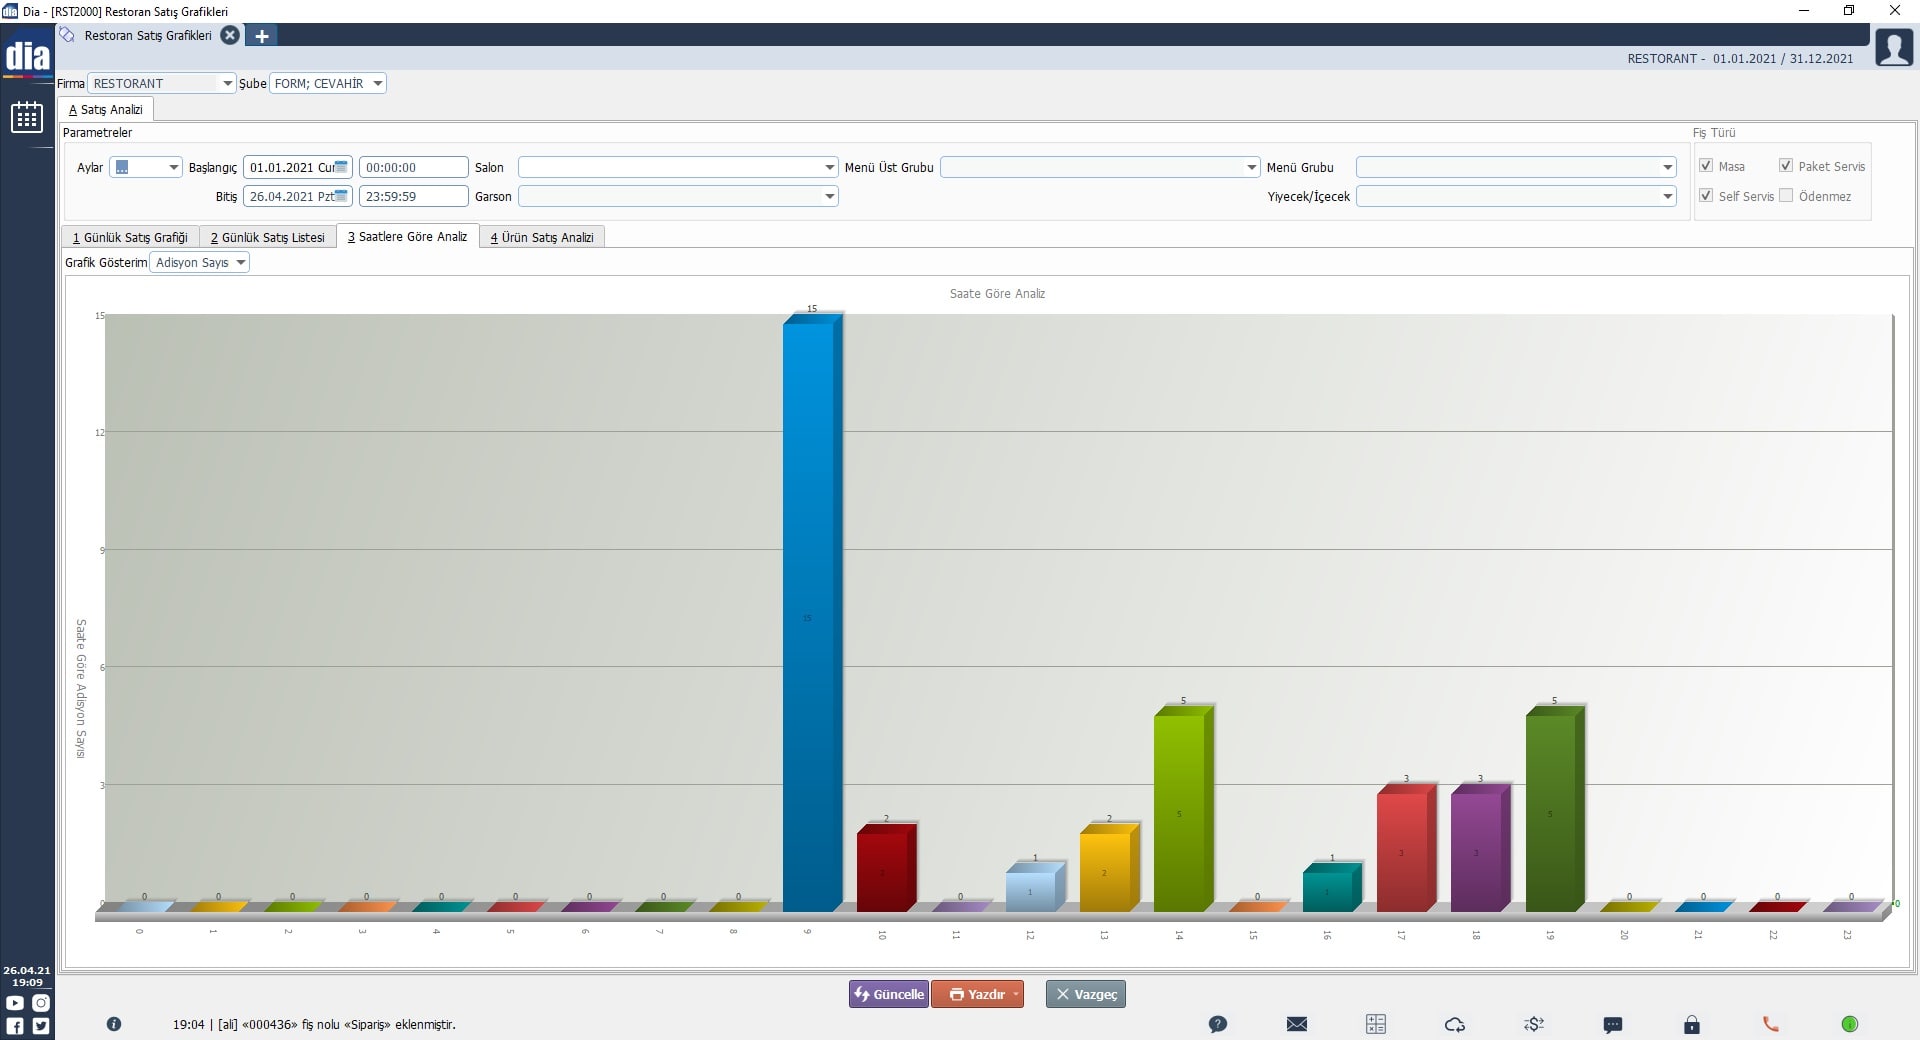The width and height of the screenshot is (1920, 1040).
Task: Click the dark green bar for hour 19
Action: point(1555,809)
